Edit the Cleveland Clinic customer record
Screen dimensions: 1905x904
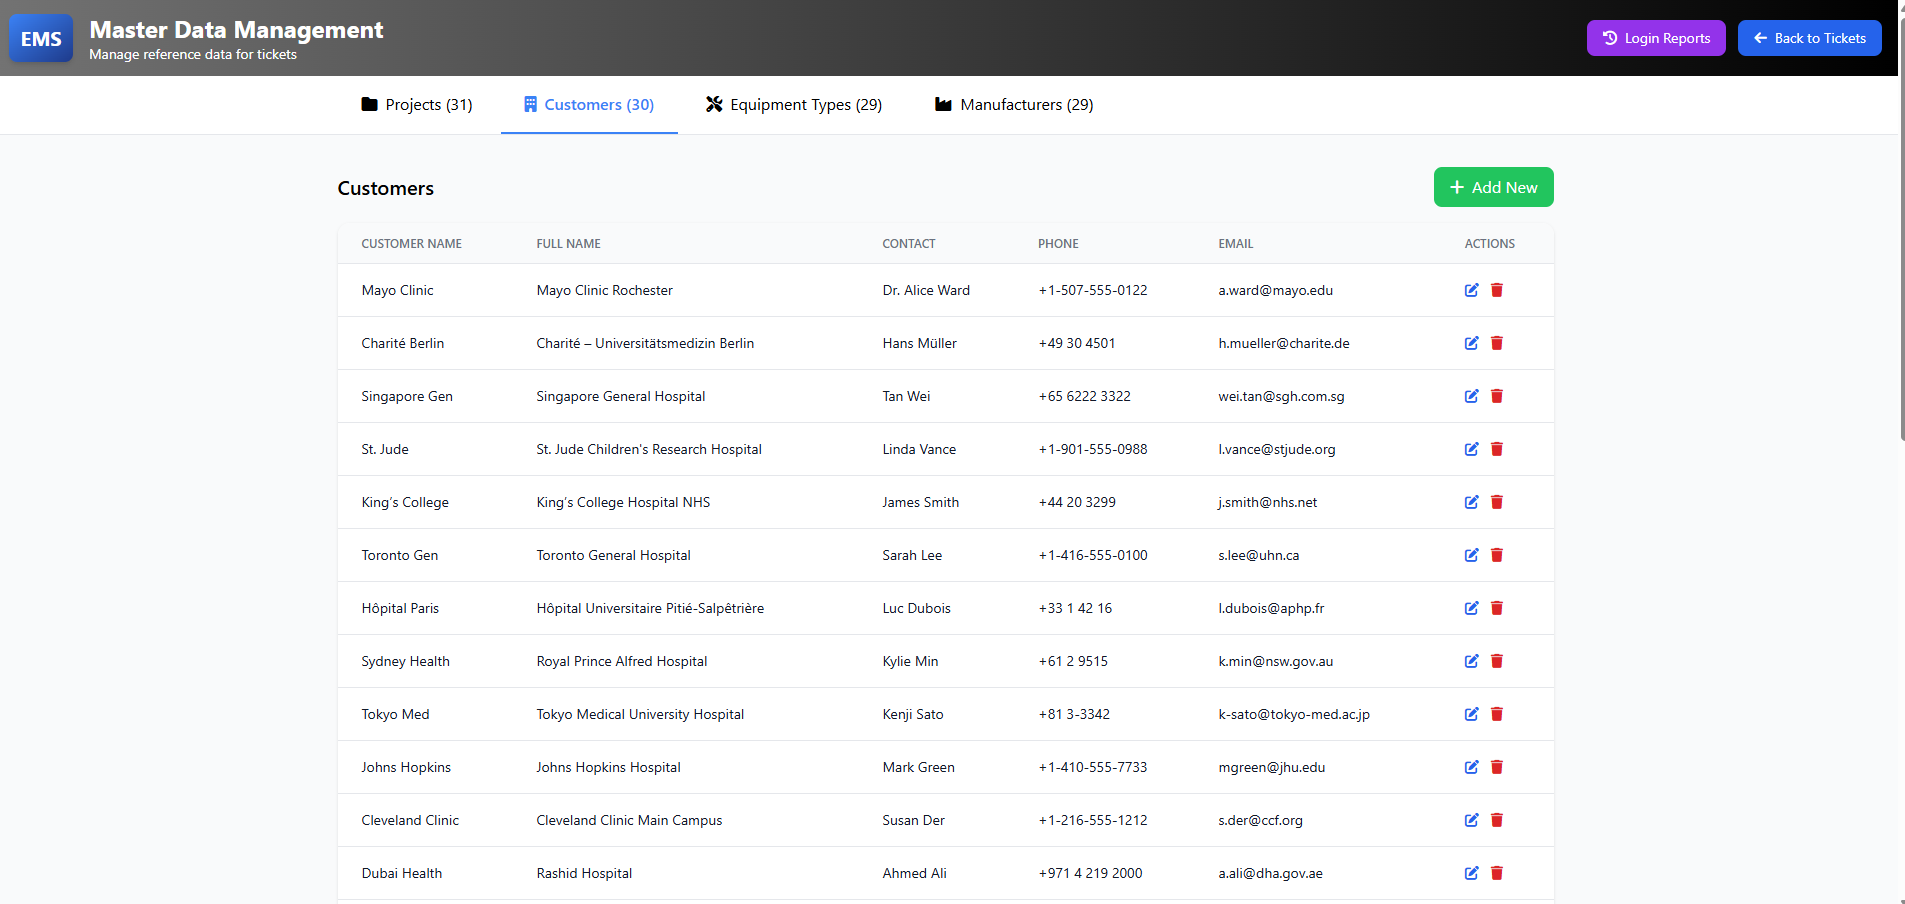(1470, 820)
